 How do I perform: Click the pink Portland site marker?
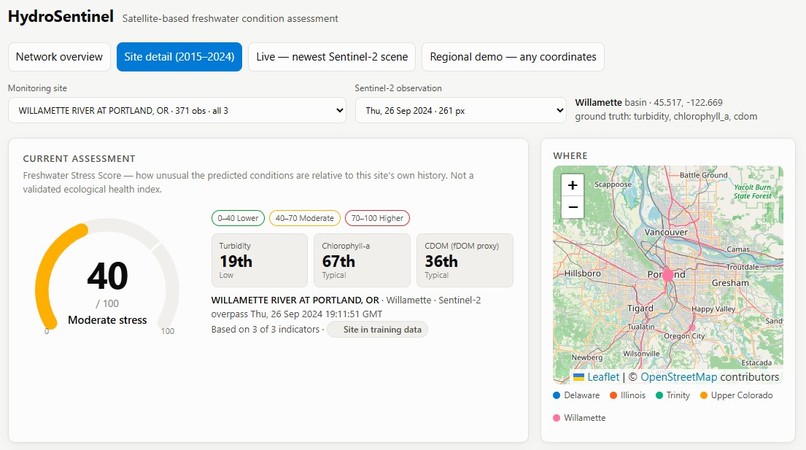(668, 275)
